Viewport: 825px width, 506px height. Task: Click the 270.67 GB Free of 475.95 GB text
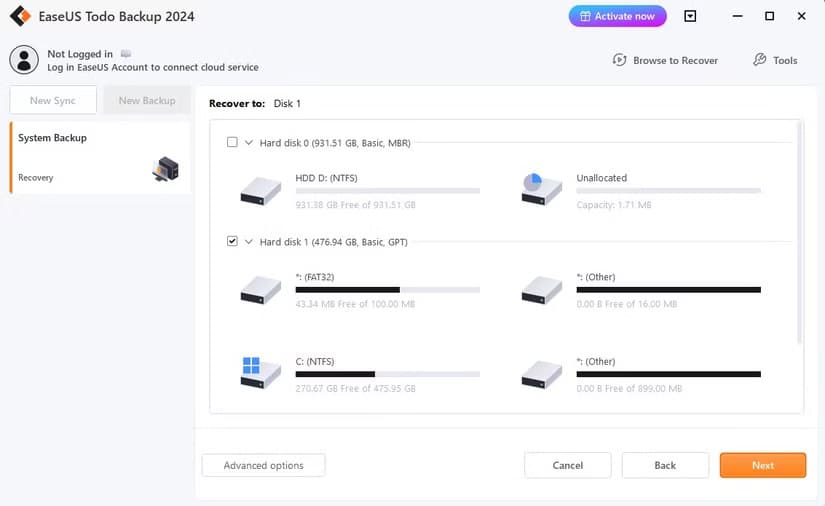click(356, 389)
